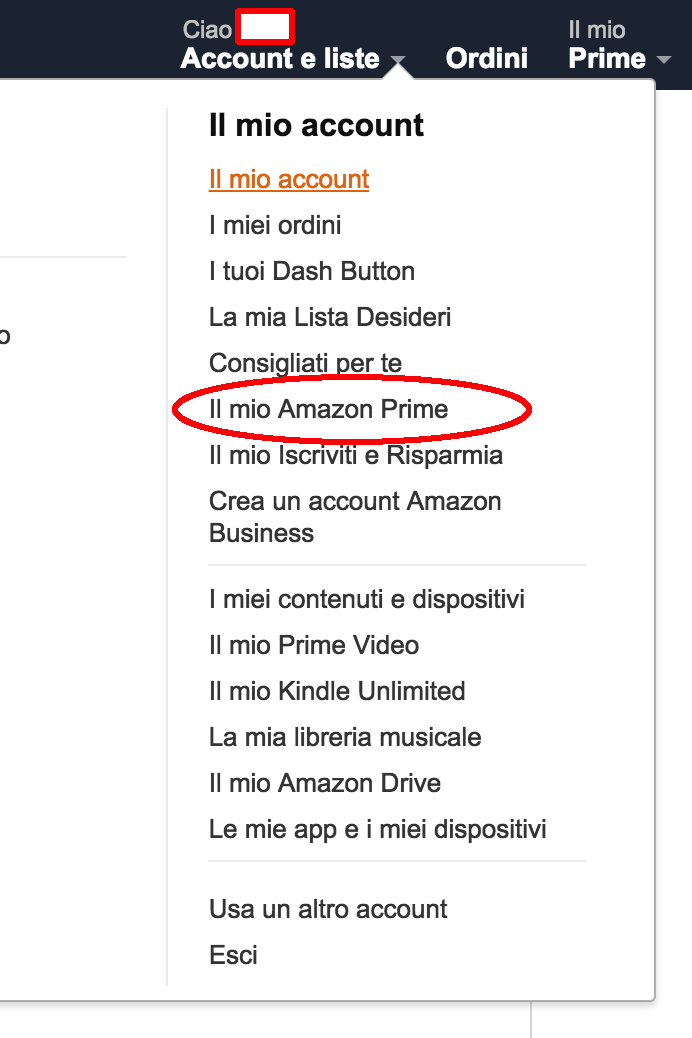Click the Account e liste menu label
692x1038 pixels.
click(x=280, y=58)
